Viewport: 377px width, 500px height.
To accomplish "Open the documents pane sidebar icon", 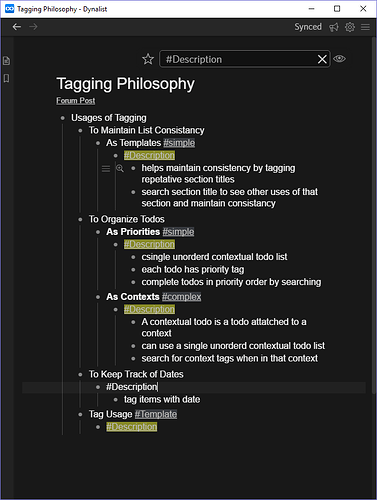I will 6,61.
